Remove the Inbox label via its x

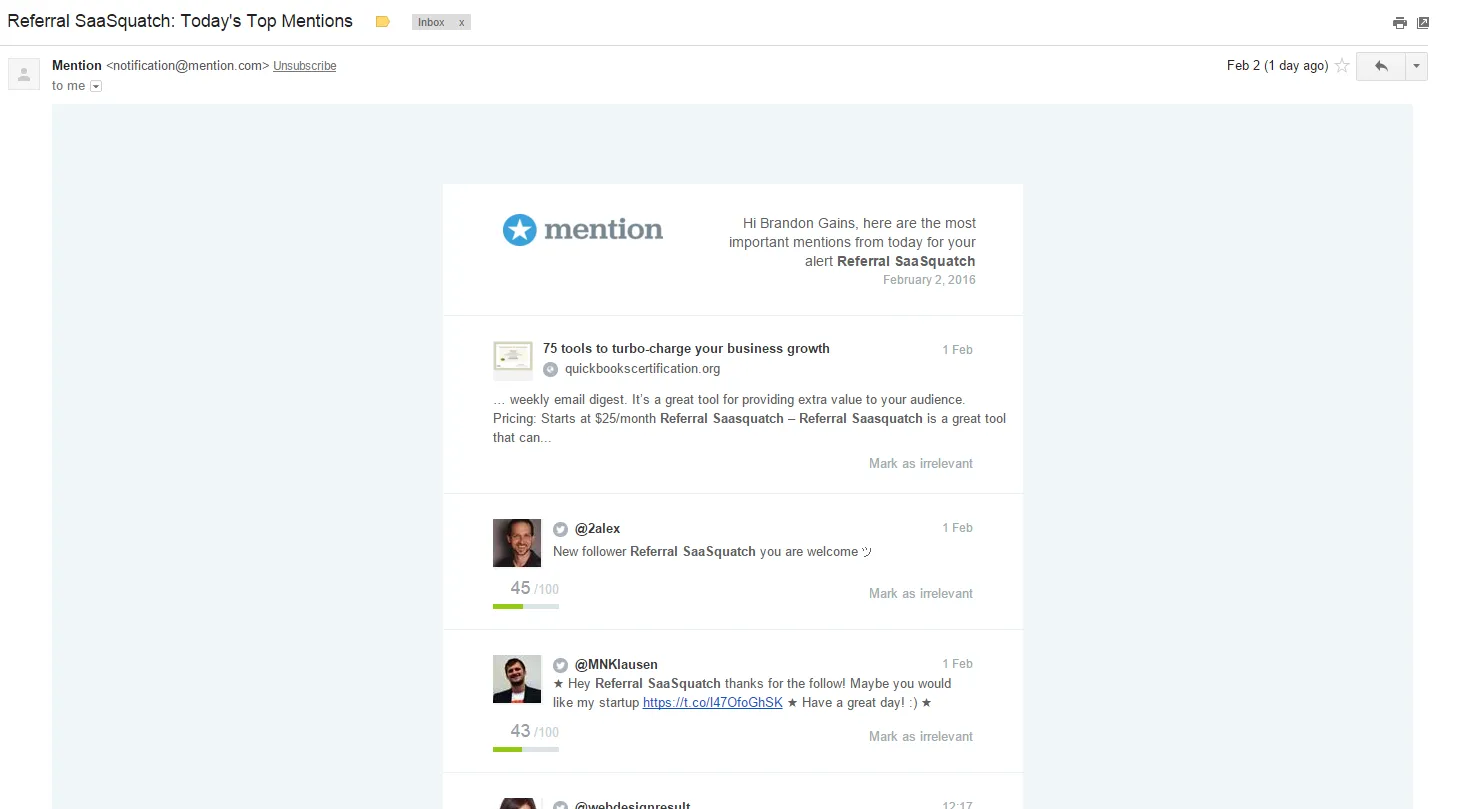[x=461, y=22]
